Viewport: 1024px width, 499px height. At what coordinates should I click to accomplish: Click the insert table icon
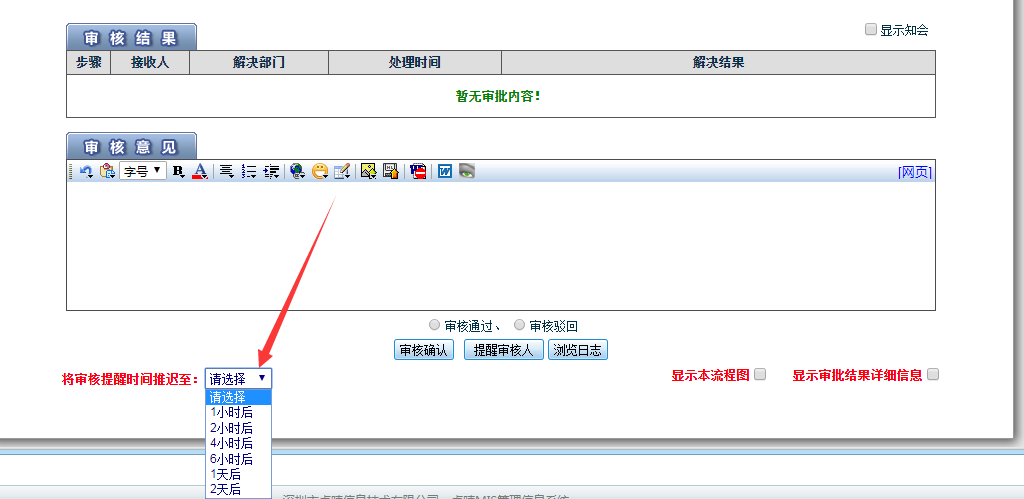342,172
